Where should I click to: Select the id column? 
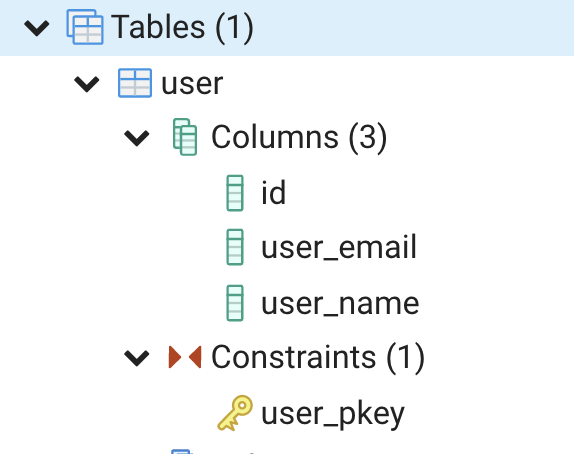(x=273, y=192)
